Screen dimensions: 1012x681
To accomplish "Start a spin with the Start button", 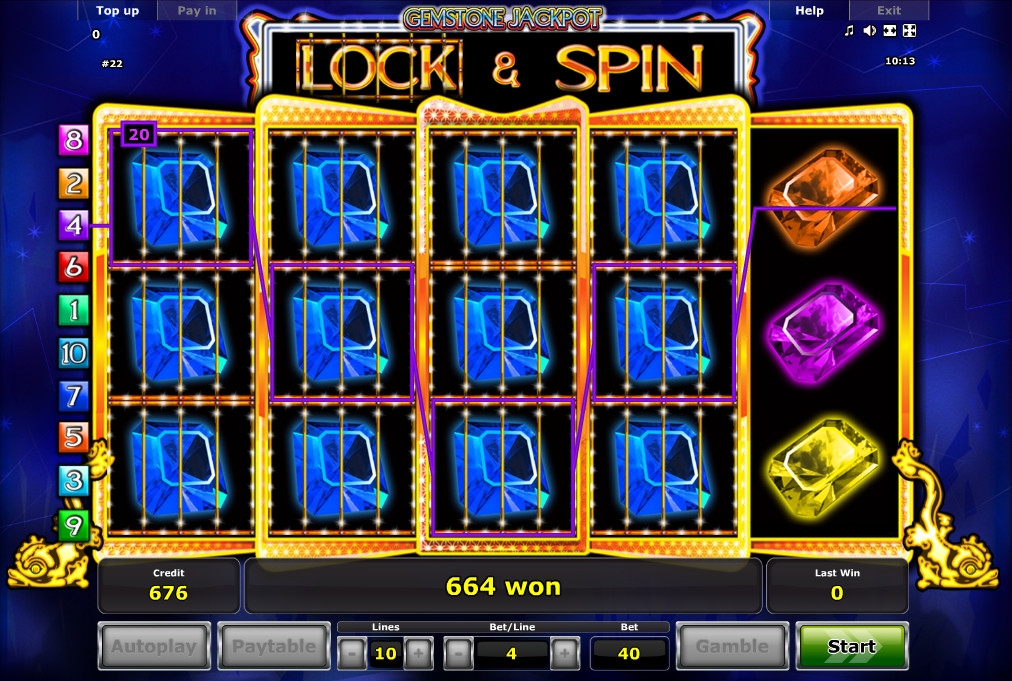I will click(852, 646).
